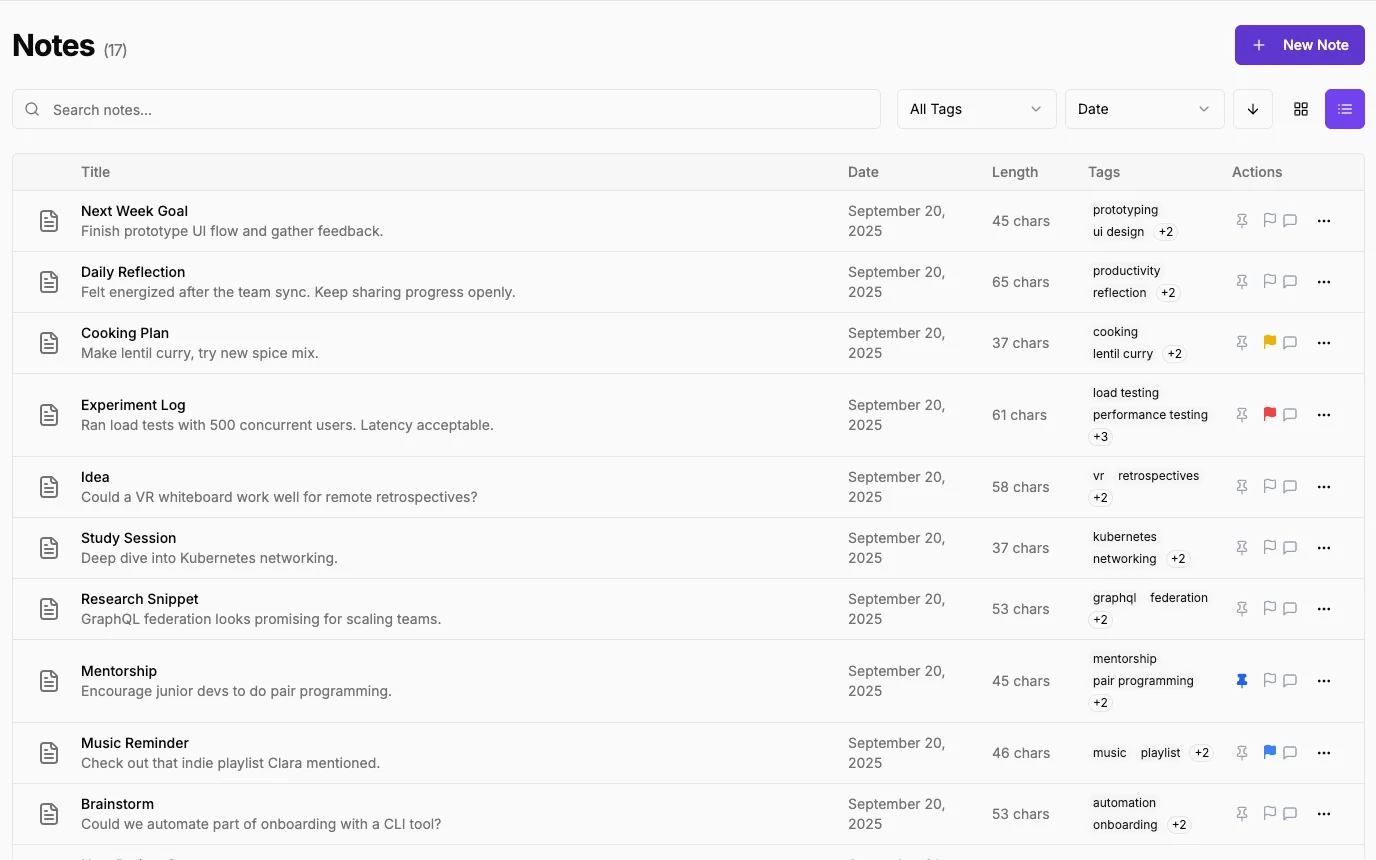Open the Next Week Goal note title
Viewport: 1376px width, 860px height.
pyautogui.click(x=134, y=211)
